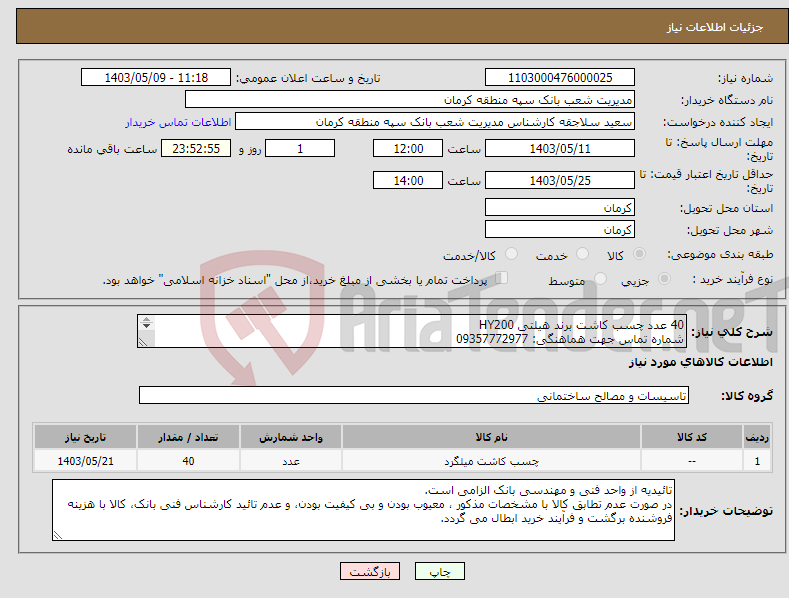The height and width of the screenshot is (598, 789).
Task: Click the delivery city field کرمان
Action: point(560,230)
